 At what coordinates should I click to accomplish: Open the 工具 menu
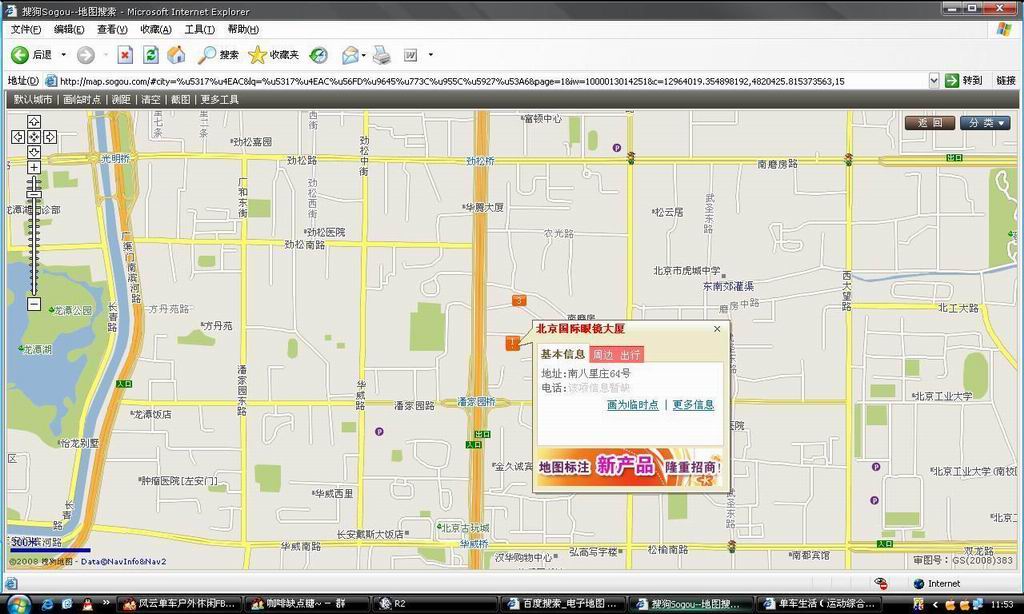coord(198,29)
